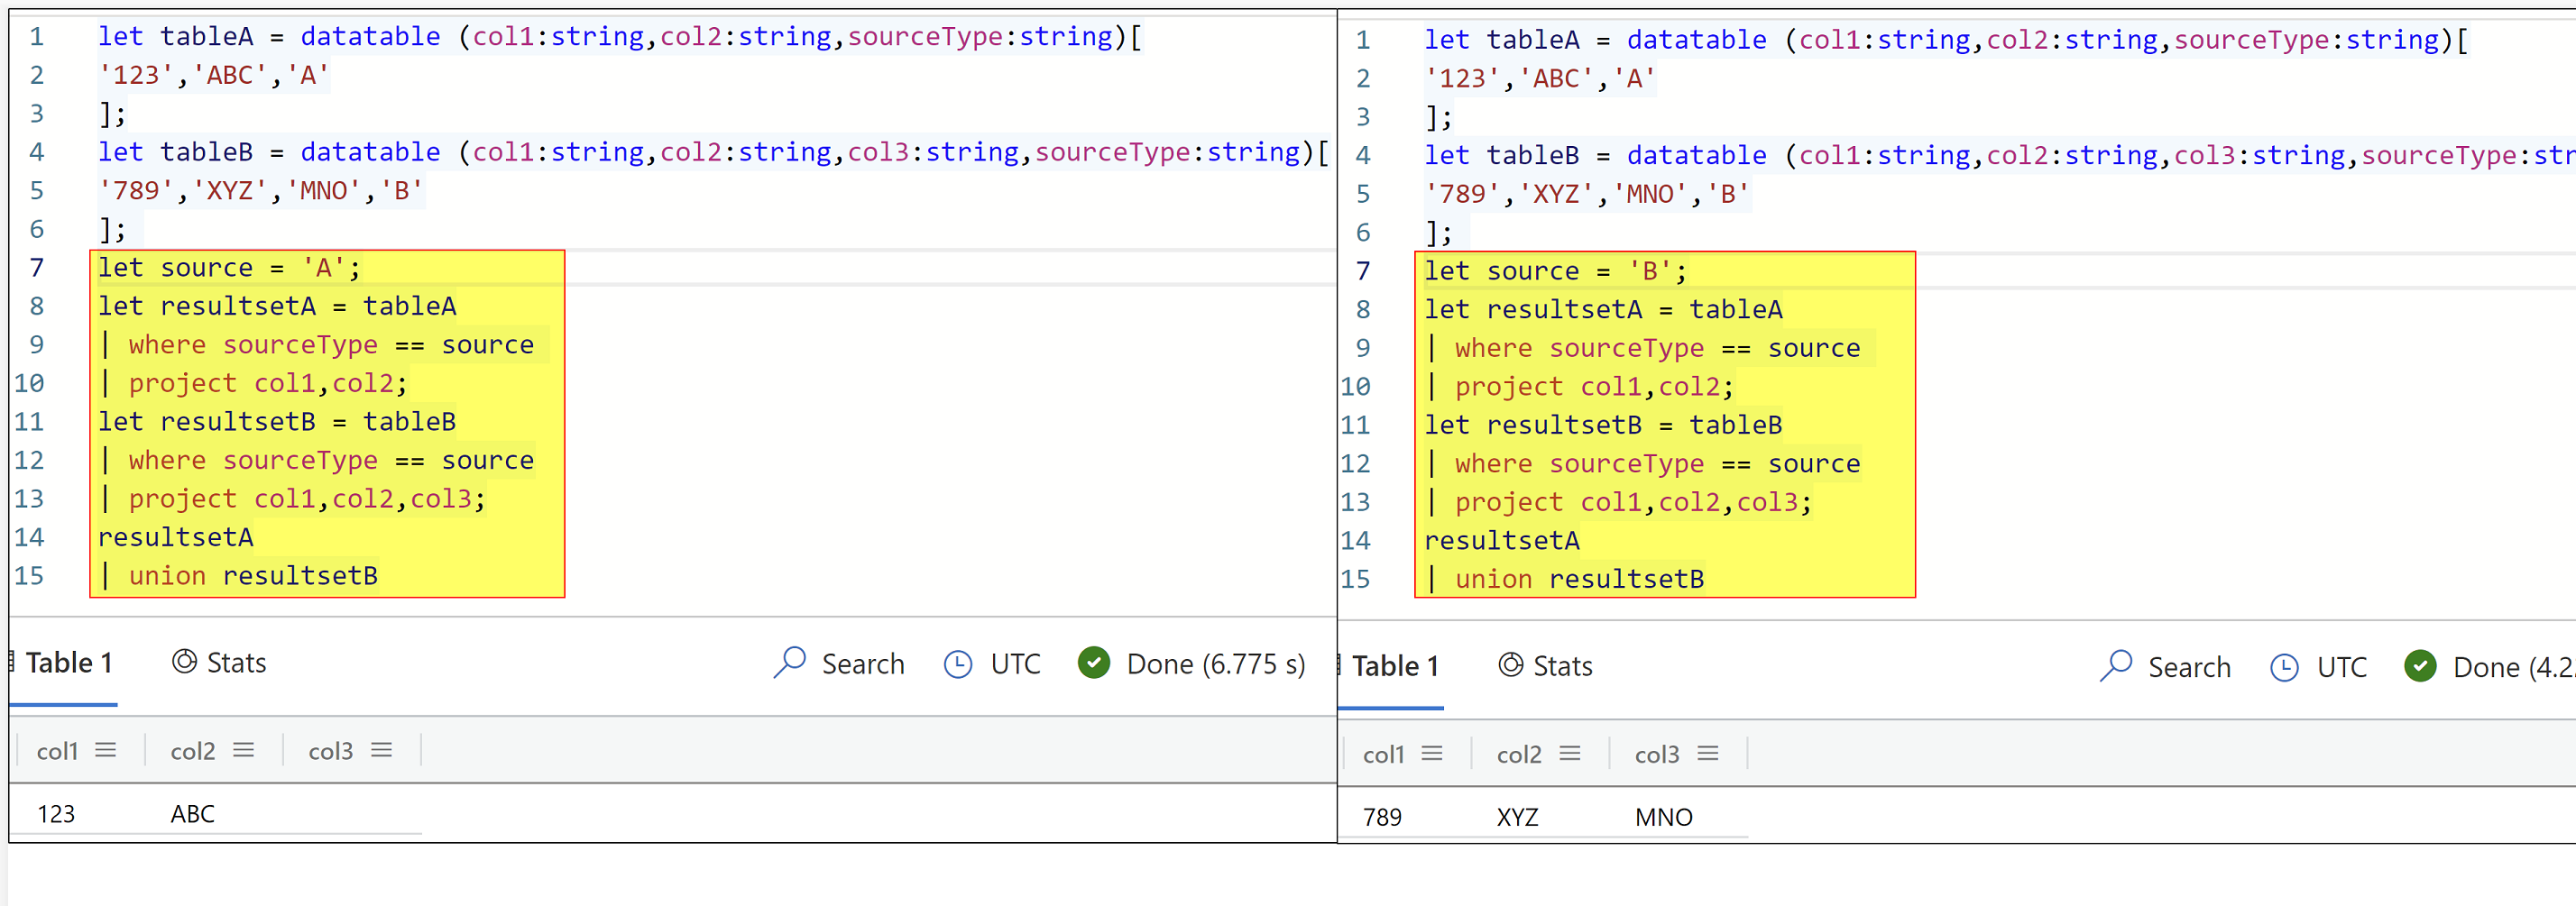Click the UTC clock icon on the left pane
2576x906 pixels.
point(957,663)
